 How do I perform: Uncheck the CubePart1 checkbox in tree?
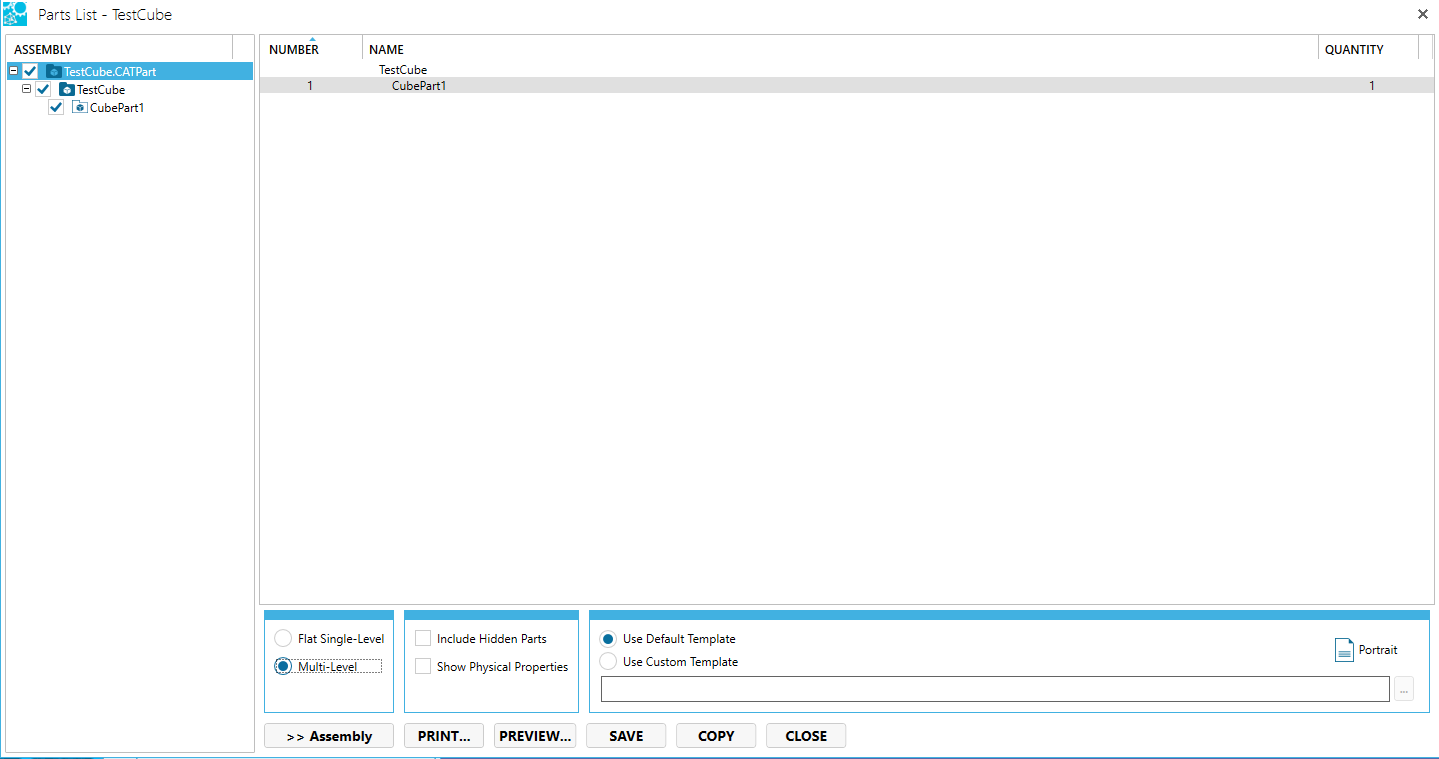[x=56, y=108]
